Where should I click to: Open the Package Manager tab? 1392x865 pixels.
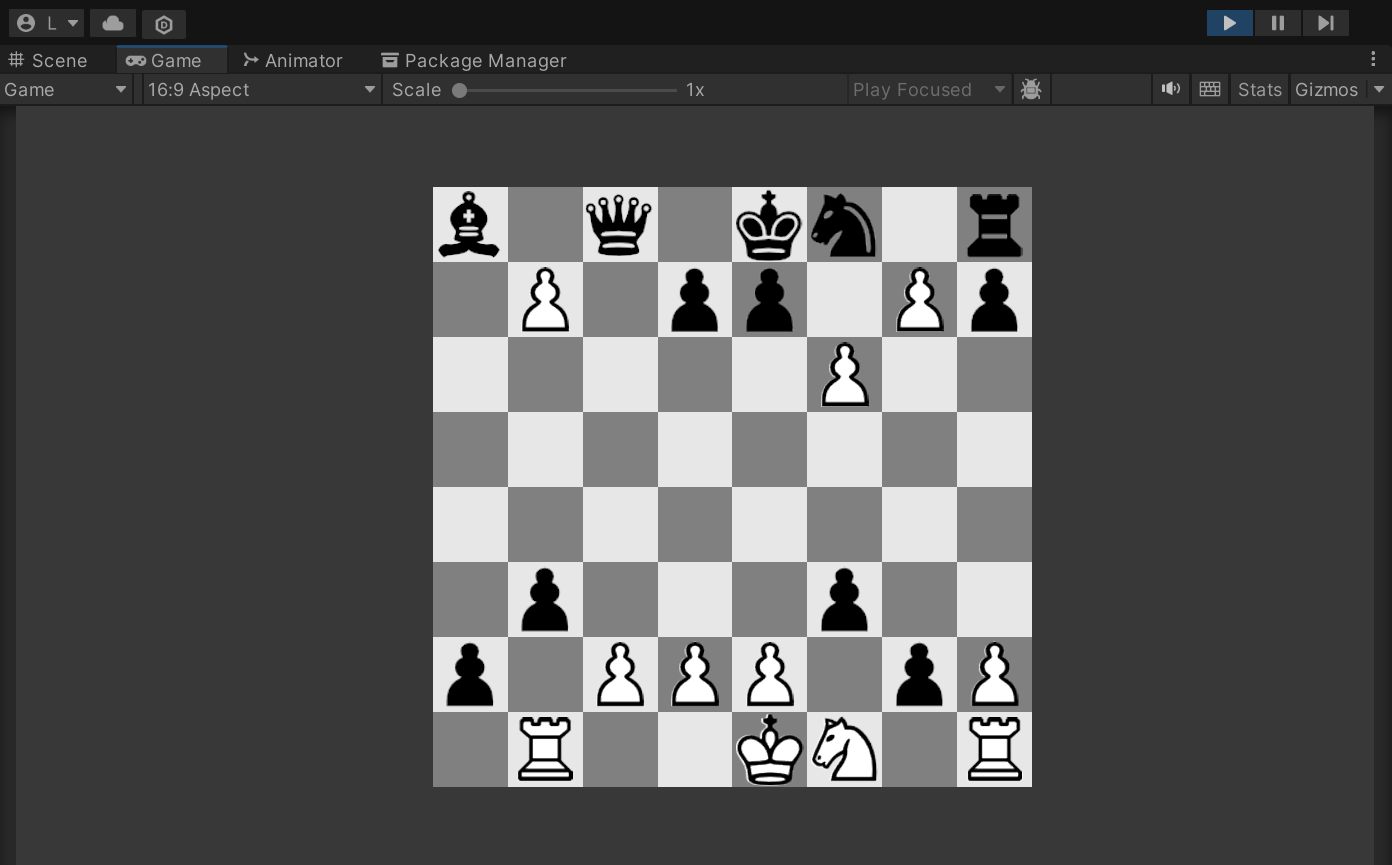pos(474,60)
